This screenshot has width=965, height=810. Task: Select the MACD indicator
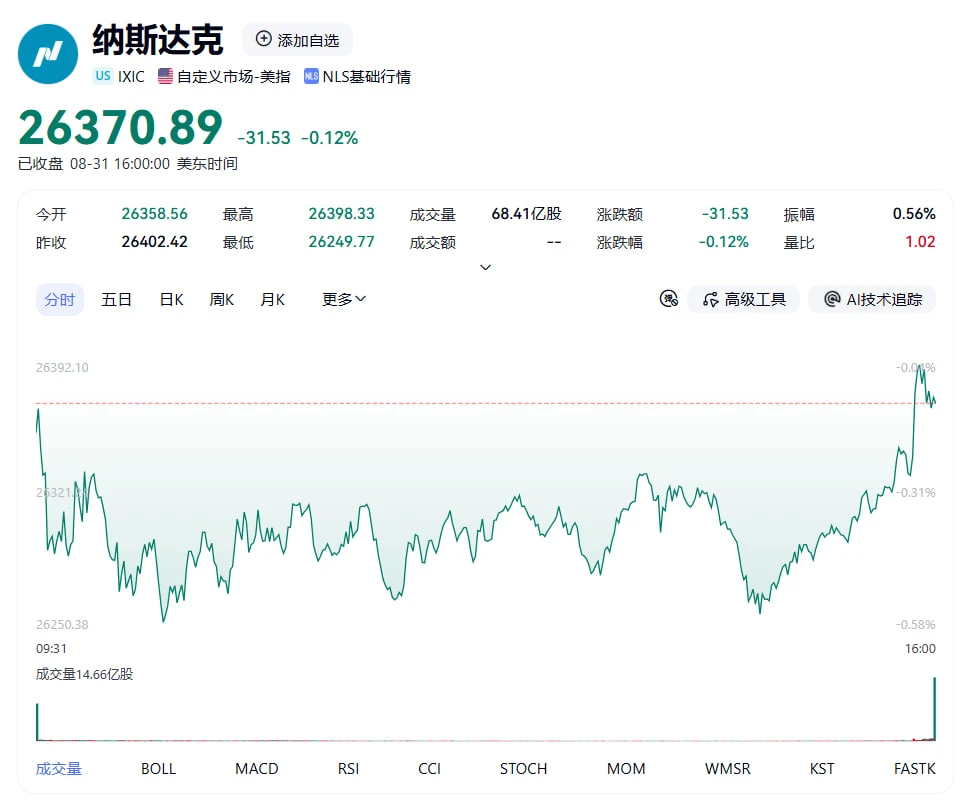point(257,769)
